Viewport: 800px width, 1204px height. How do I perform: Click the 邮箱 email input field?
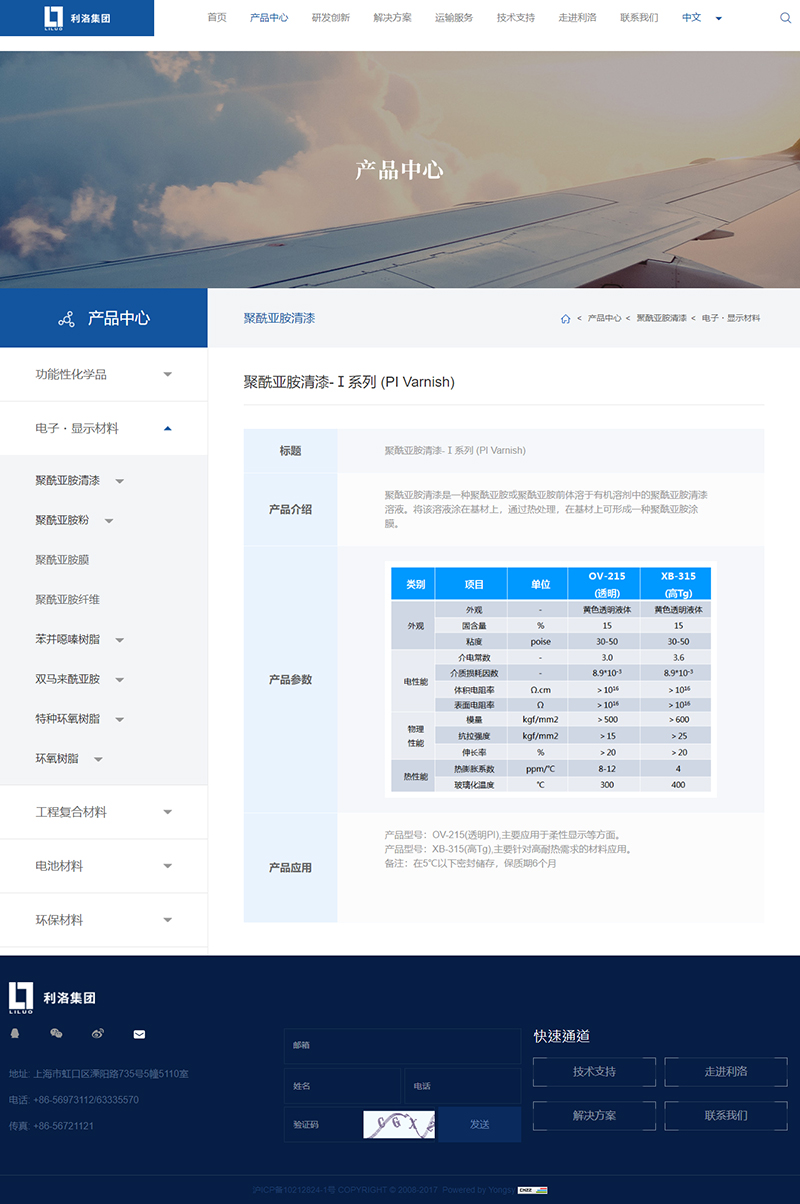pos(401,1045)
